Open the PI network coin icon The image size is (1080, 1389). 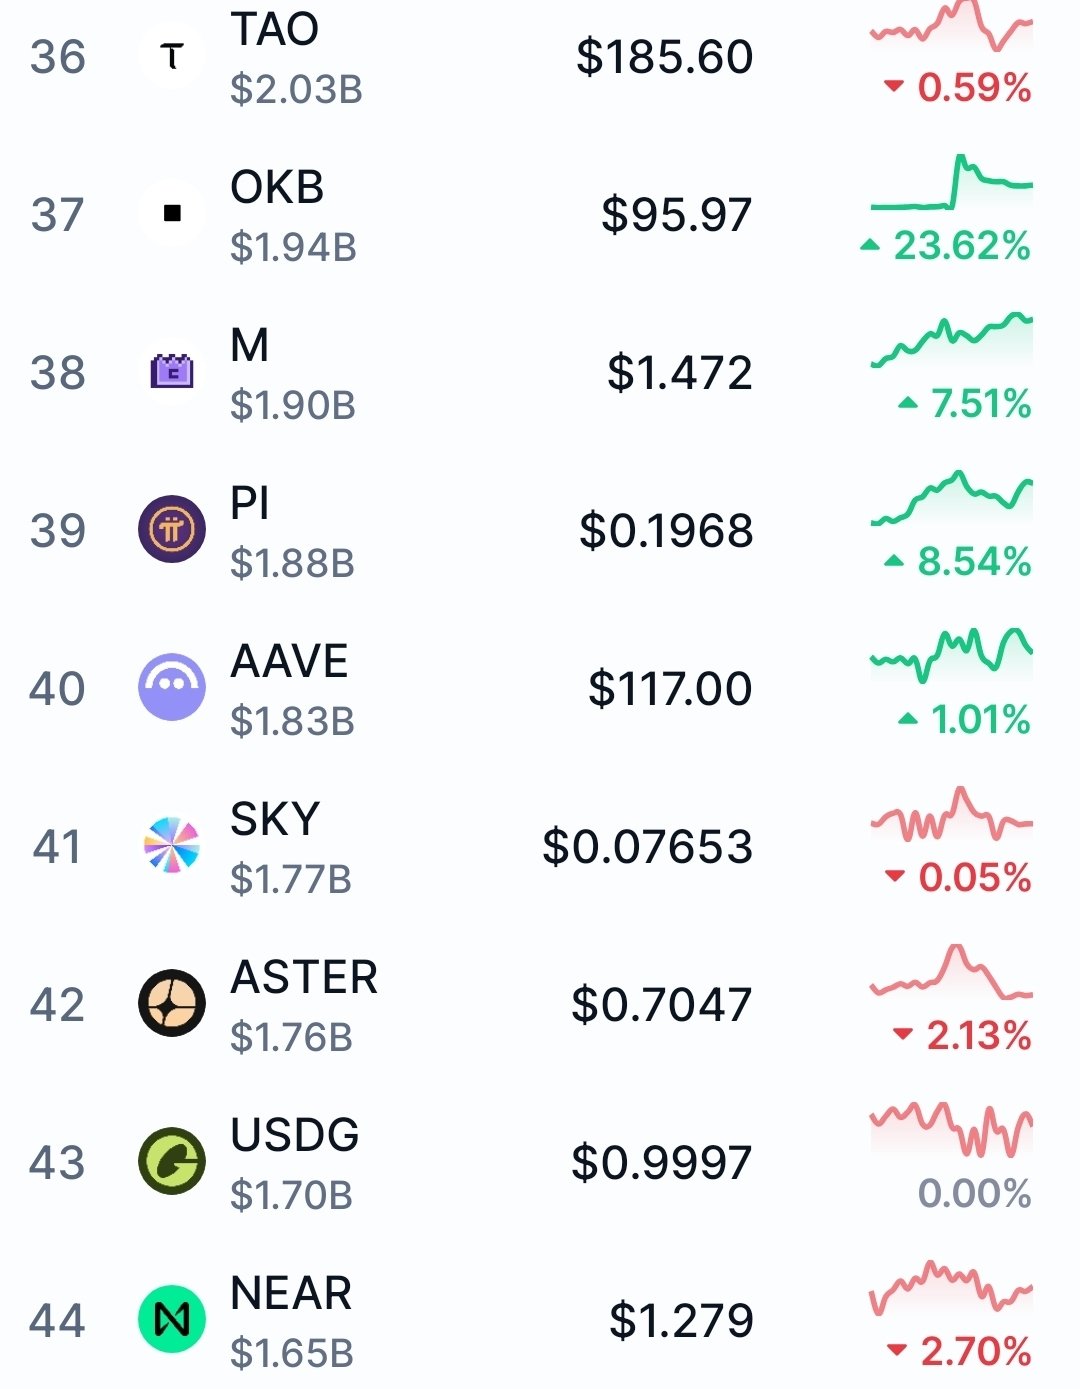(x=172, y=529)
